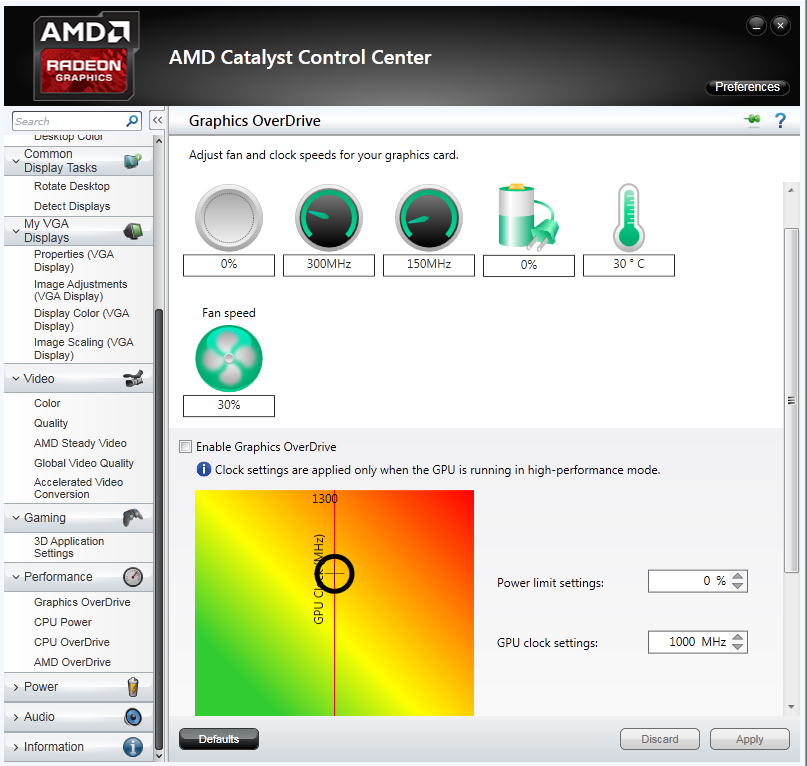This screenshot has width=807, height=766.
Task: Expand the Audio section
Action: pos(16,717)
